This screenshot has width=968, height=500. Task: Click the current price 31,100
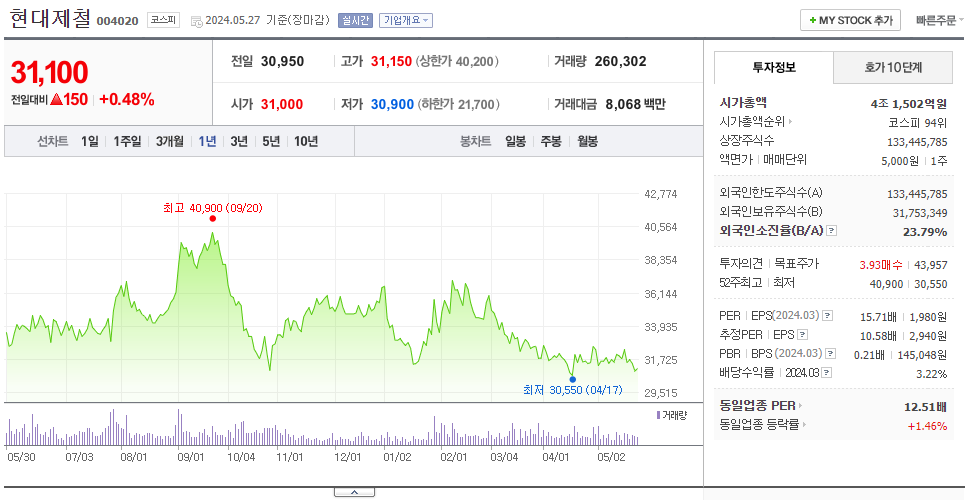click(49, 73)
